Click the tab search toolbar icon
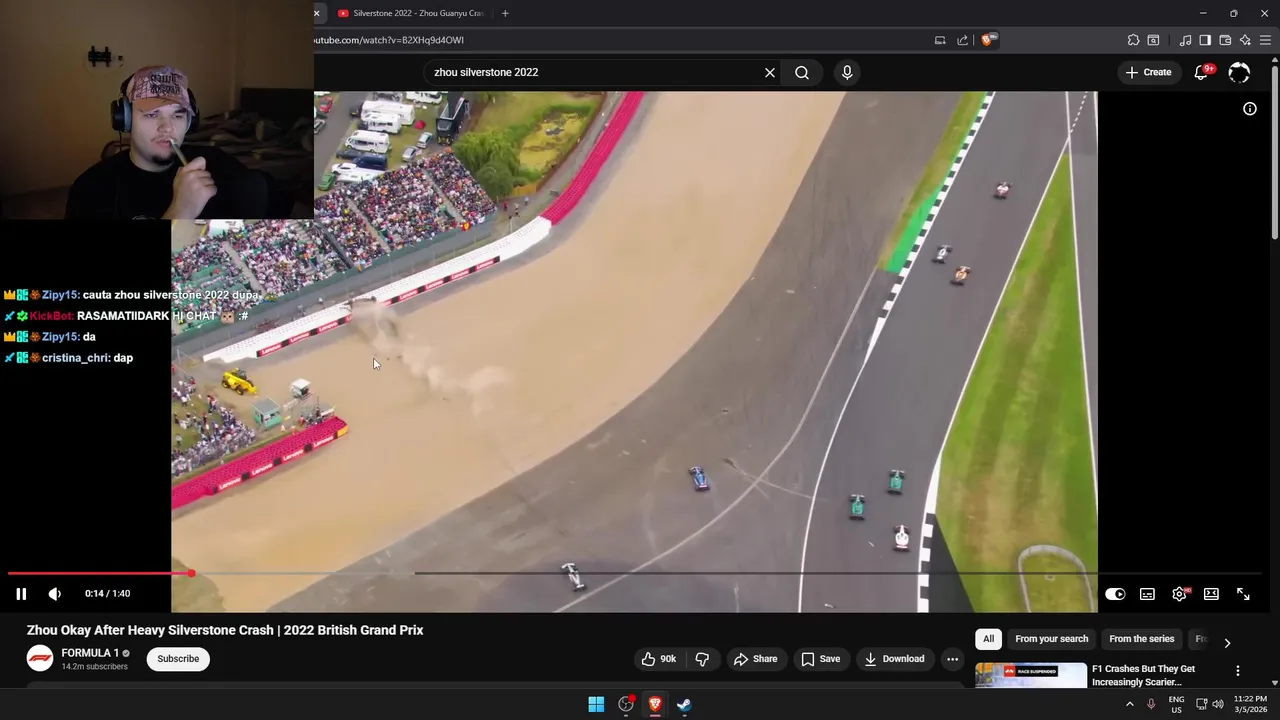 [x=1153, y=40]
